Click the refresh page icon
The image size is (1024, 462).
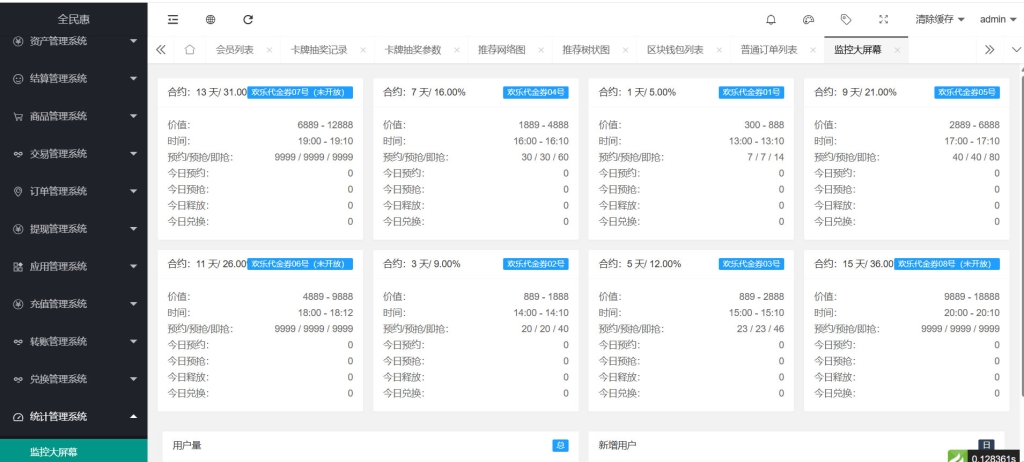tap(248, 19)
